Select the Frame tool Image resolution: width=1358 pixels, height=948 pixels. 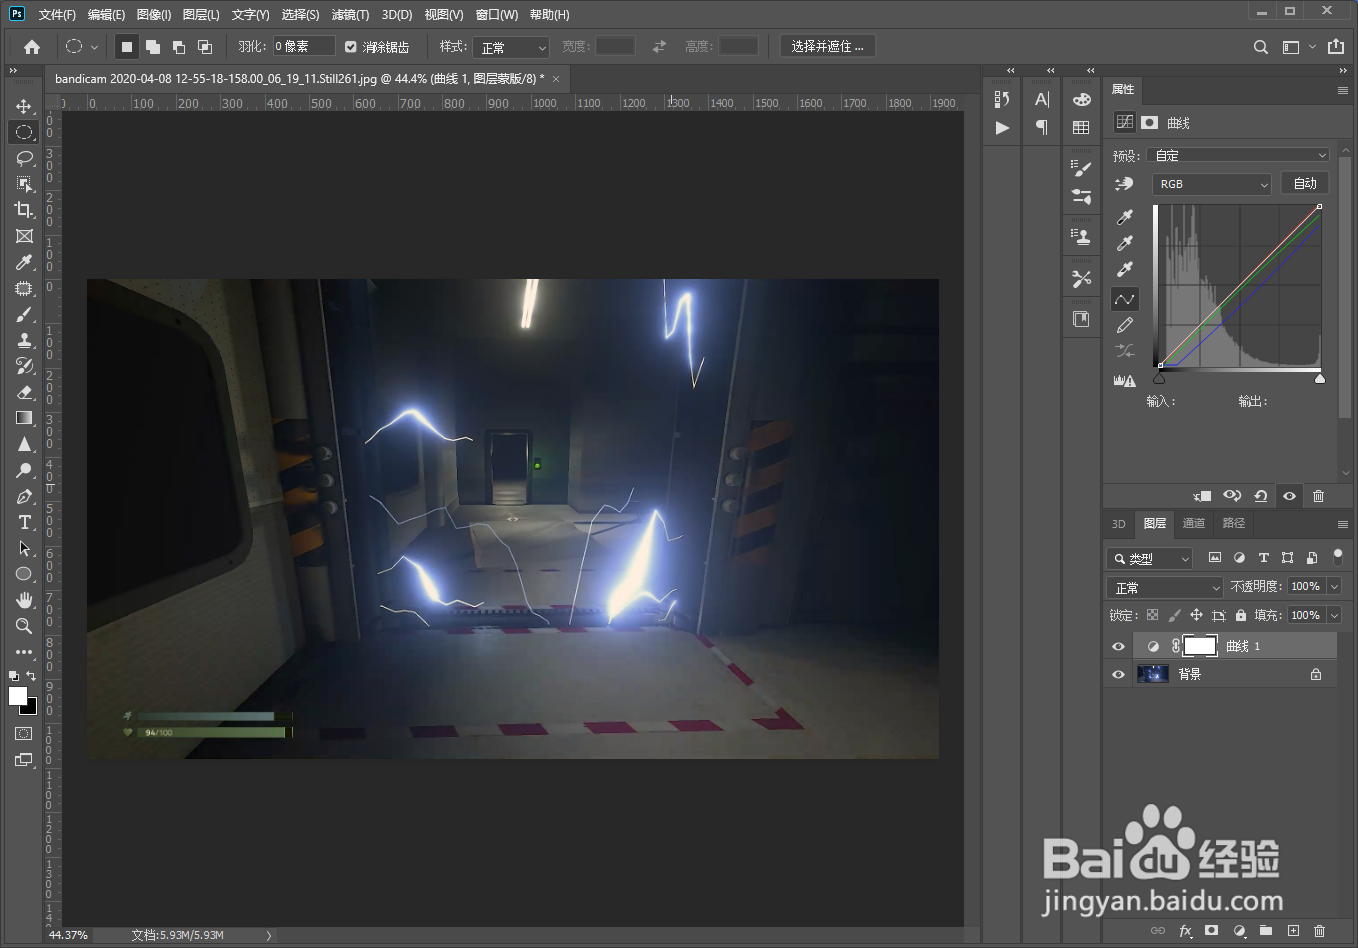(24, 236)
